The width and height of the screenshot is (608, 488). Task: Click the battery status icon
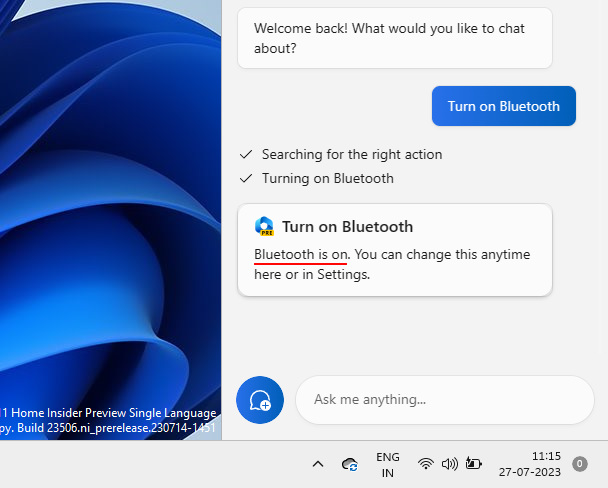tap(473, 464)
